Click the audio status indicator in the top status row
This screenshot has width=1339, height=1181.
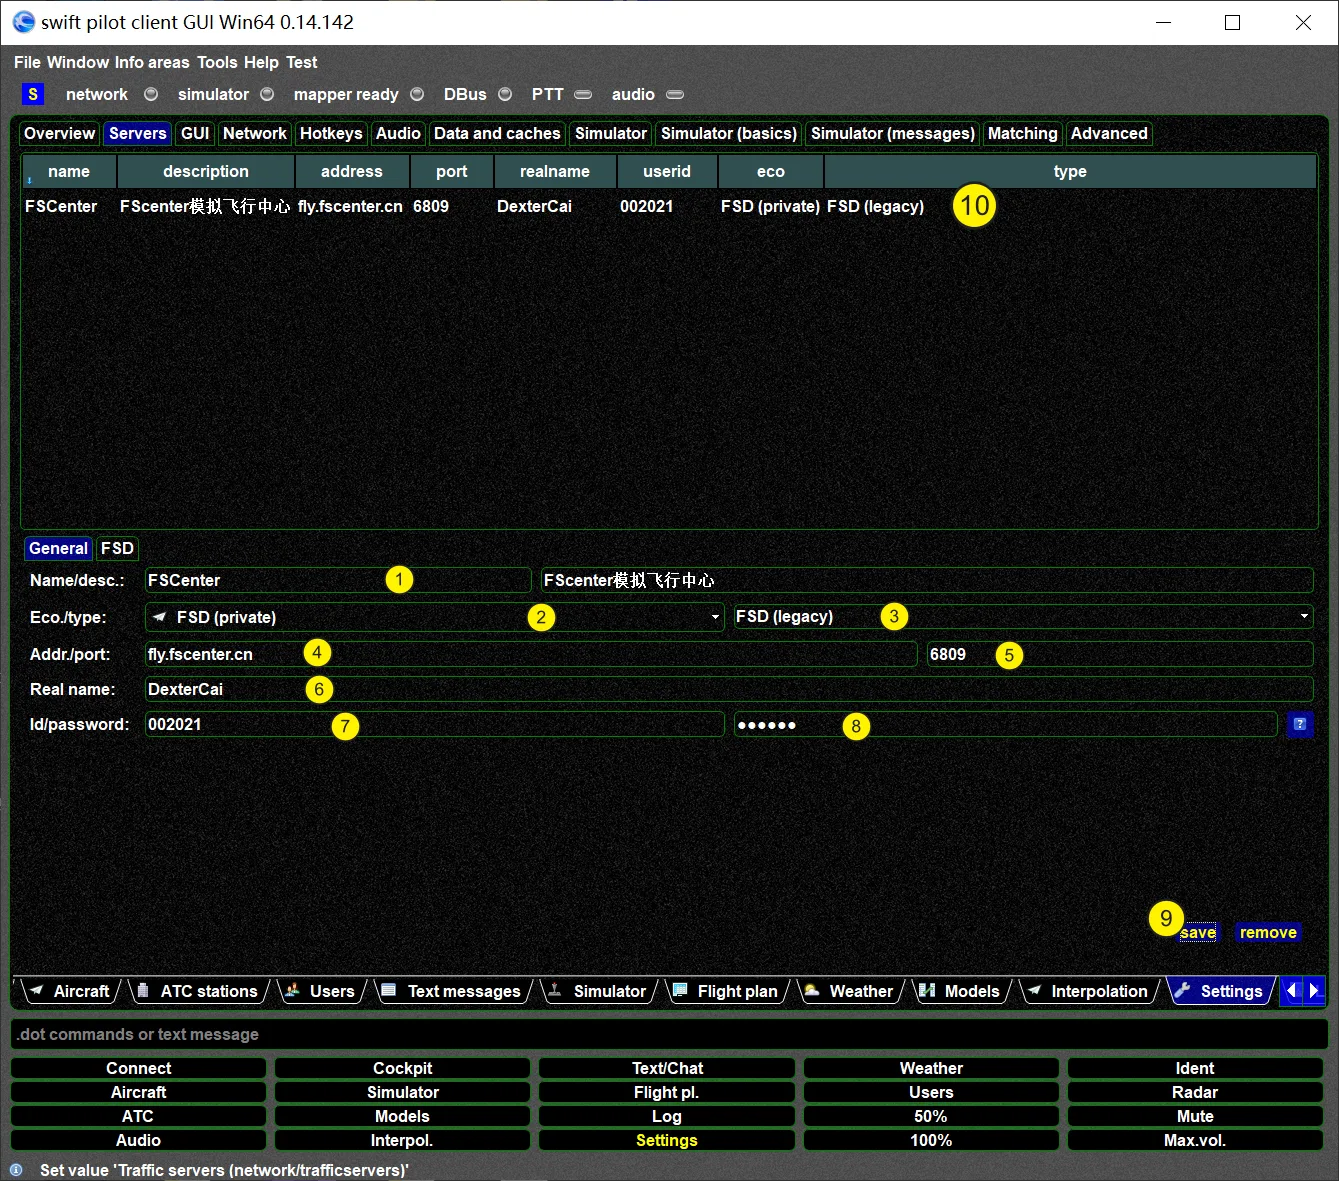pos(675,94)
